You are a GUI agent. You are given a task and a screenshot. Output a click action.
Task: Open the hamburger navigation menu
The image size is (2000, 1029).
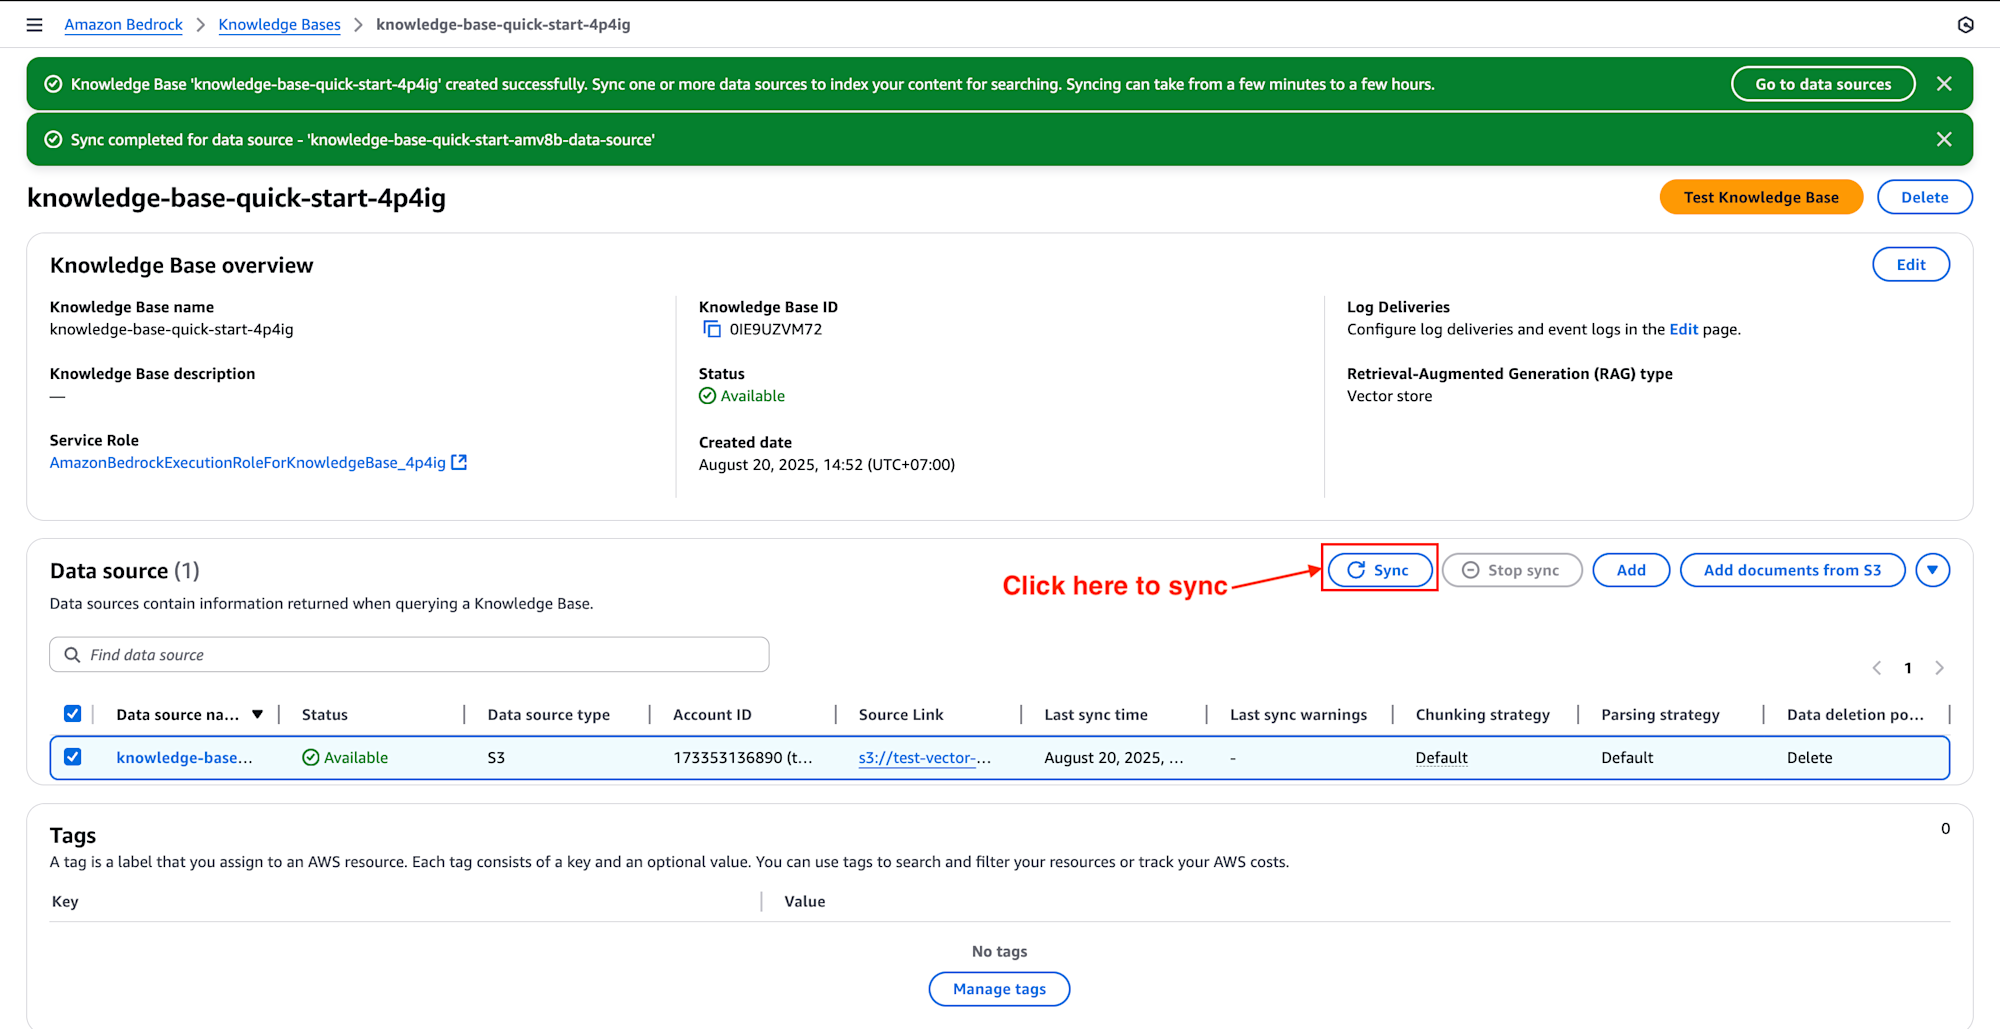pyautogui.click(x=34, y=25)
